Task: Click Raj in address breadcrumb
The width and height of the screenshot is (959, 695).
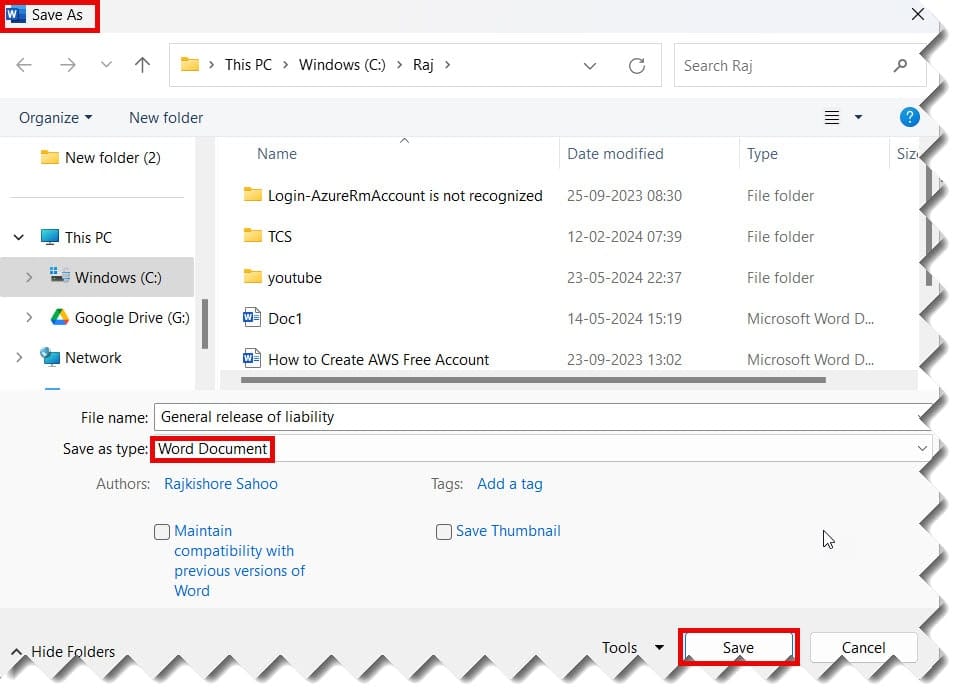Action: pyautogui.click(x=423, y=65)
